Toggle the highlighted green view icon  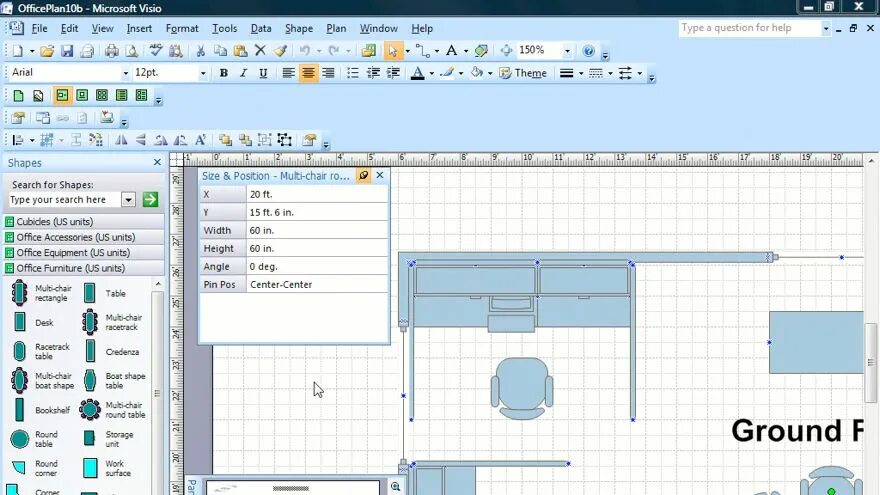point(62,95)
